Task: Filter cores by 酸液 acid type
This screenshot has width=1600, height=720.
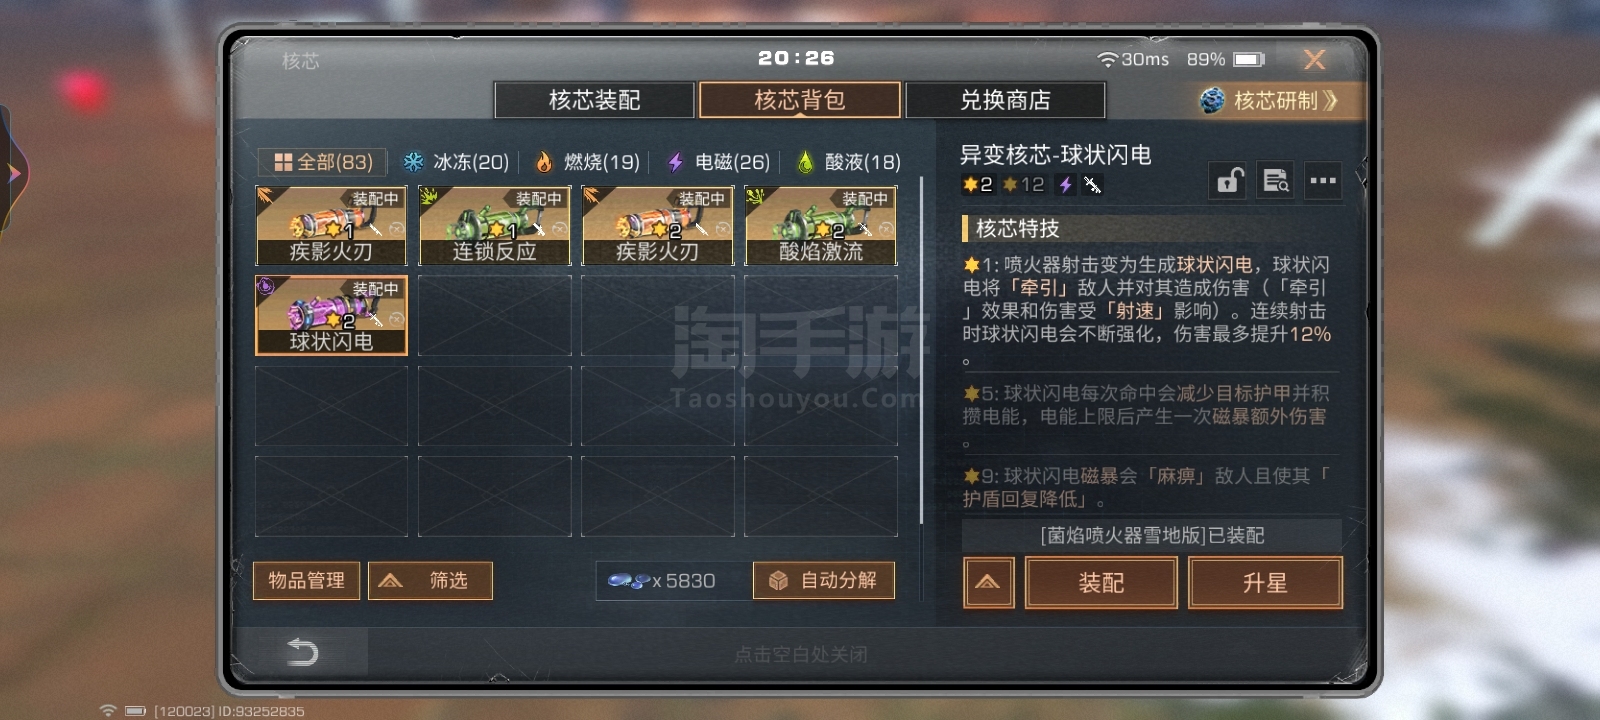Action: (848, 162)
